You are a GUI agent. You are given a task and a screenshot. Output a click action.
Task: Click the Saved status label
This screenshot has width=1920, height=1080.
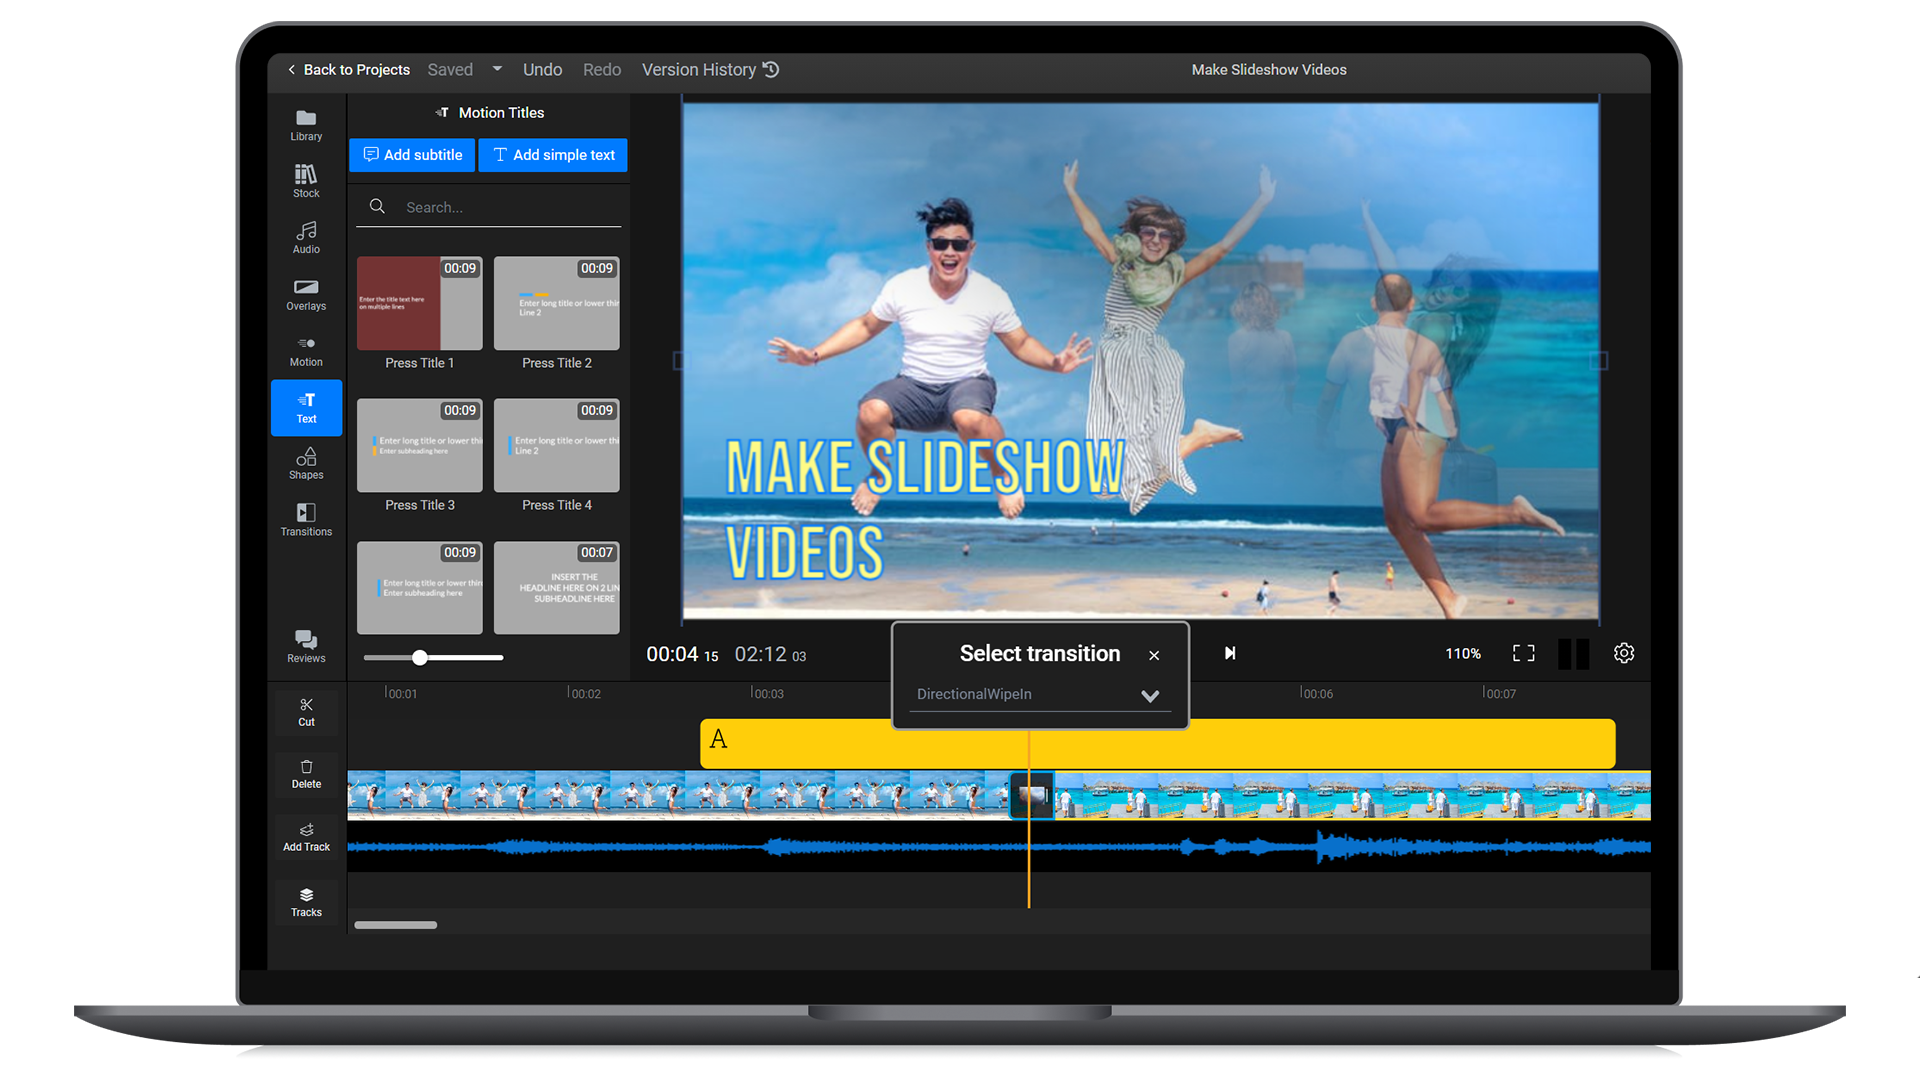(450, 69)
